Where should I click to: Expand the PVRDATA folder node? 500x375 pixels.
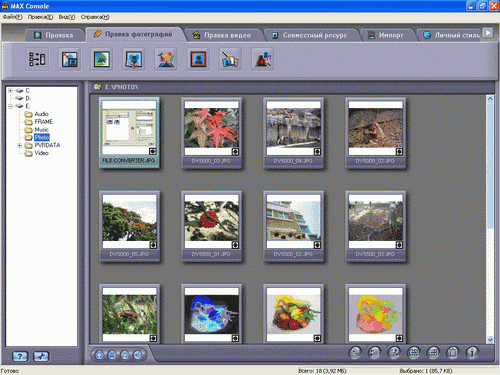coord(19,145)
